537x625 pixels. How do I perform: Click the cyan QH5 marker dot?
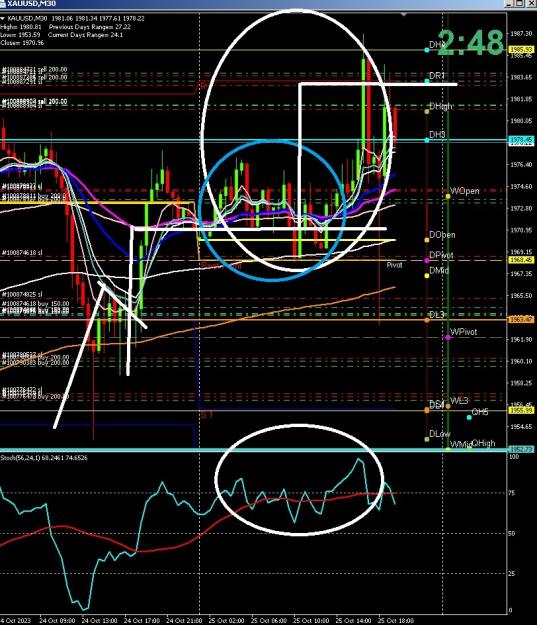point(469,417)
